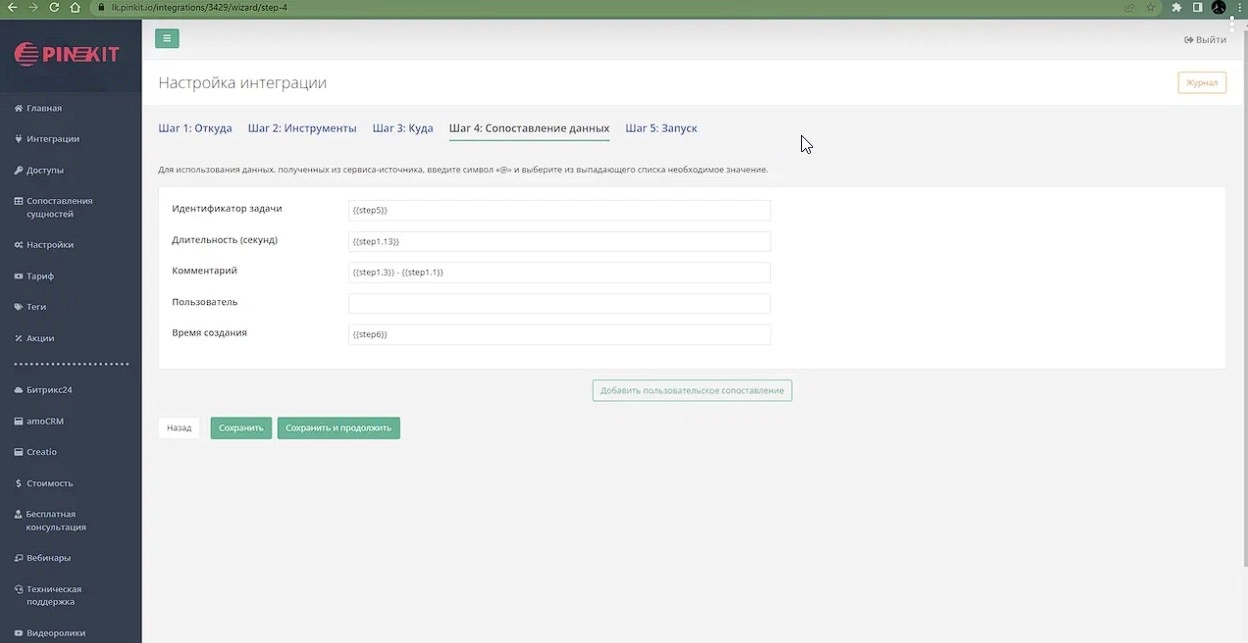Click the Pinkit logo

pyautogui.click(x=67, y=54)
